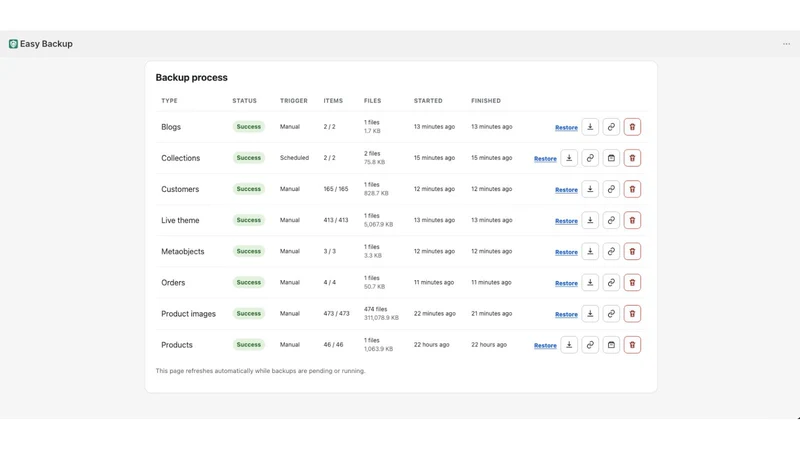800x450 pixels.
Task: Open the three-dot more options menu
Action: 786,44
